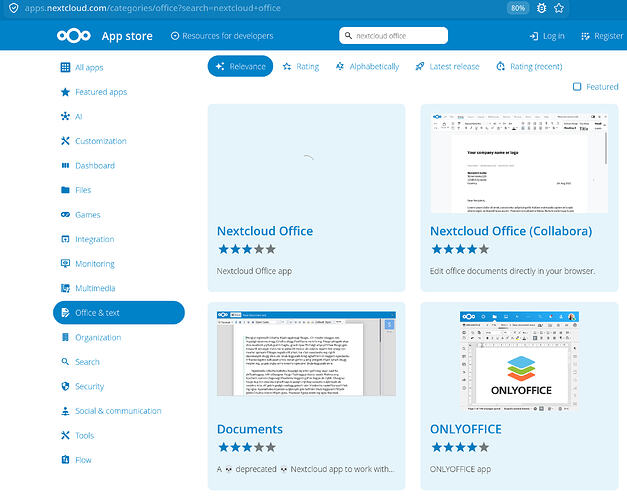Click the ONLYOFFICE screenshot thumbnail
This screenshot has width=627, height=500.
519,362
